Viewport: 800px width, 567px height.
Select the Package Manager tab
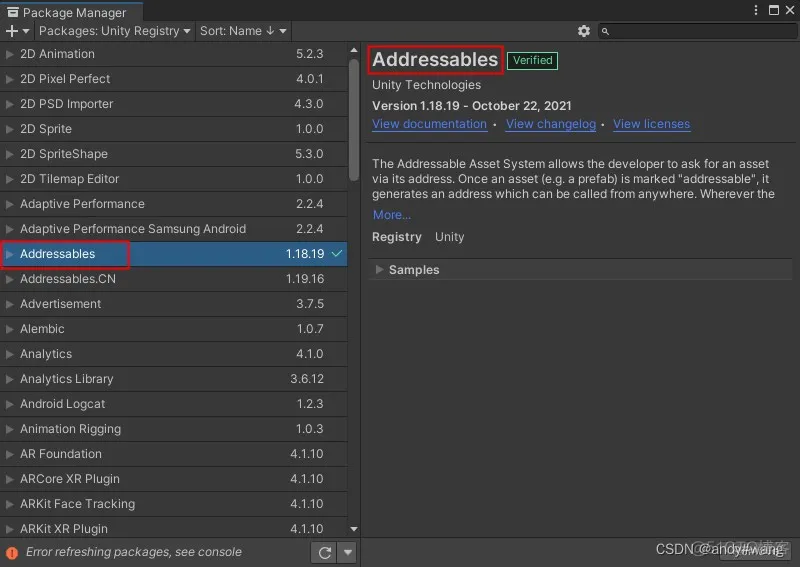[x=71, y=11]
